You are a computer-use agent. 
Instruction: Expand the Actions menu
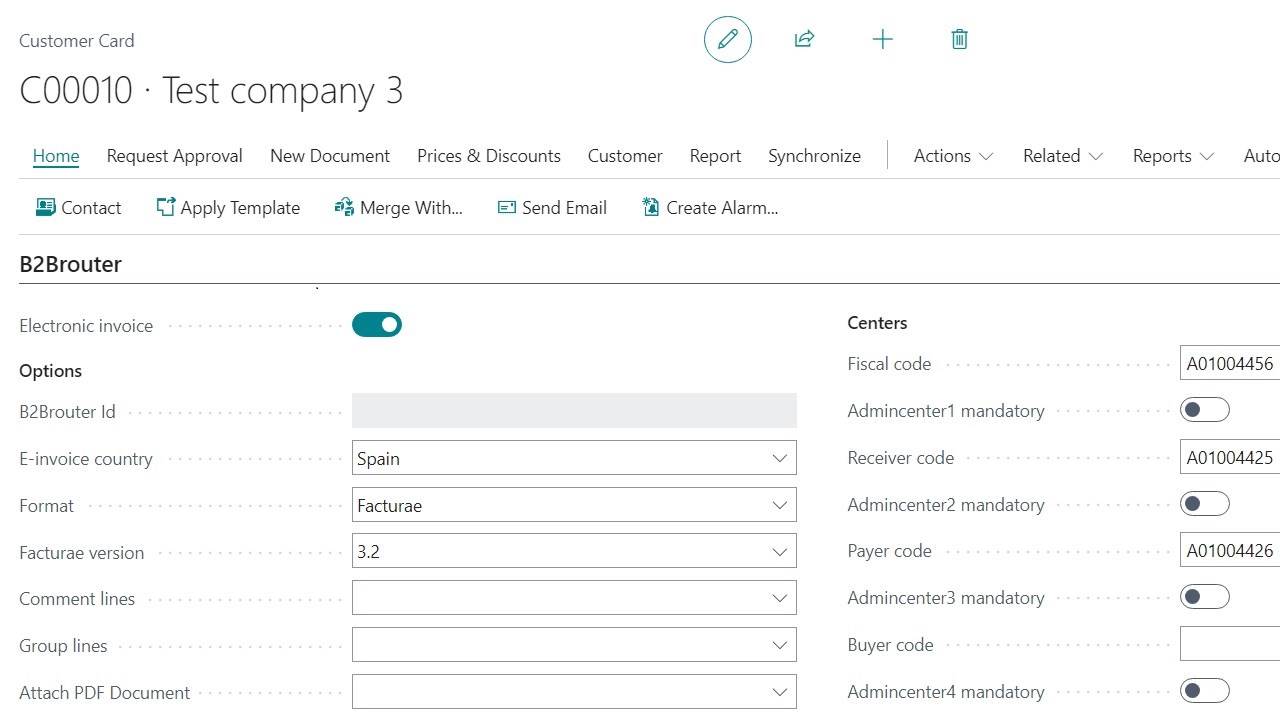click(x=953, y=156)
